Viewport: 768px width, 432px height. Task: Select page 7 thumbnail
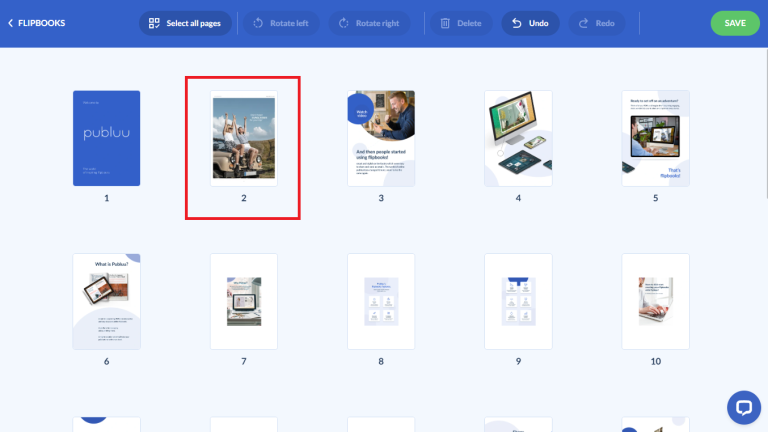click(244, 301)
